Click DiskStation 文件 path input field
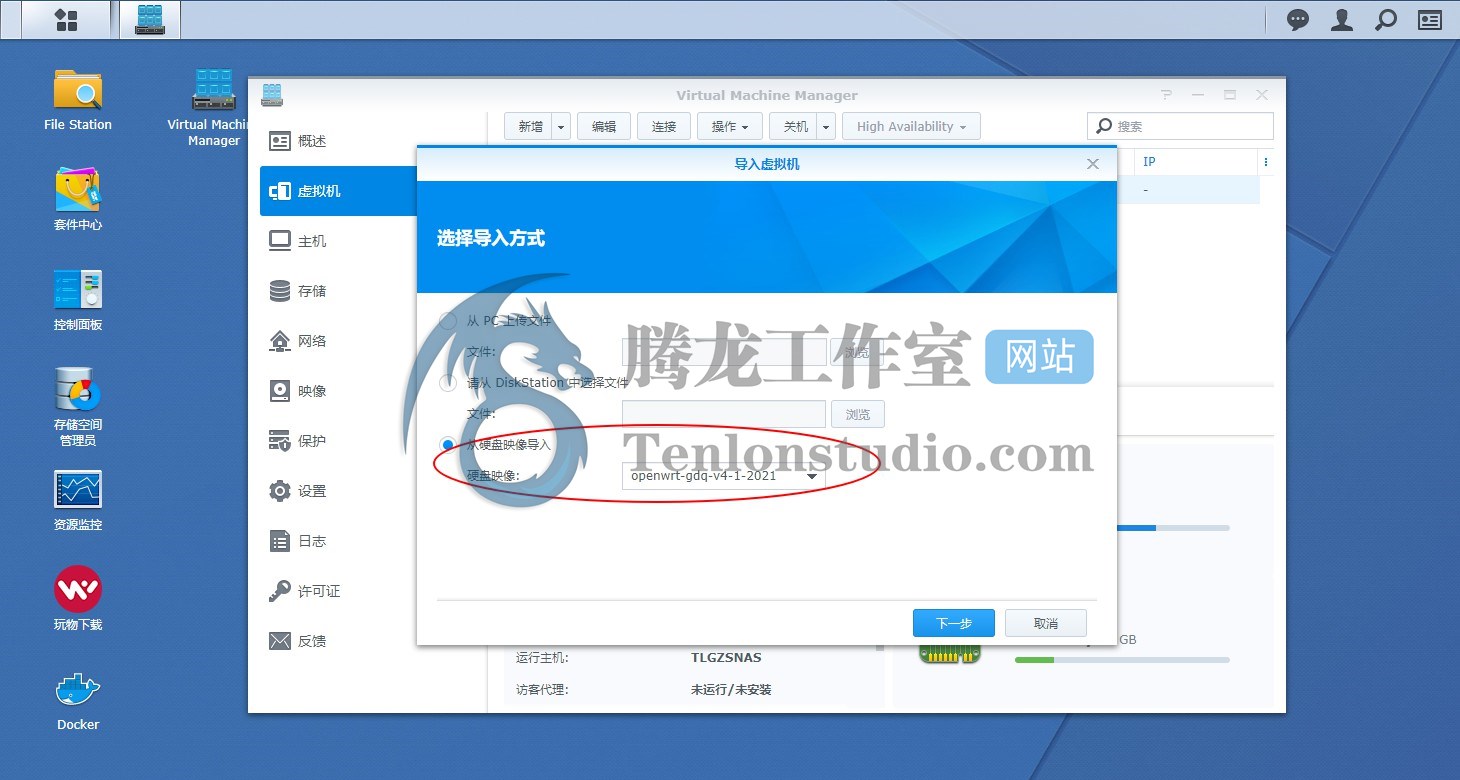1460x780 pixels. point(724,414)
